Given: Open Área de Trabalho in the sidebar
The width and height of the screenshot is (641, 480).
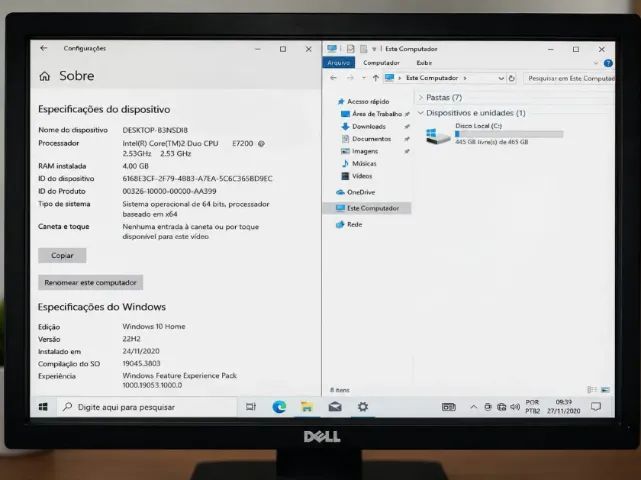Looking at the screenshot, I should 377,114.
